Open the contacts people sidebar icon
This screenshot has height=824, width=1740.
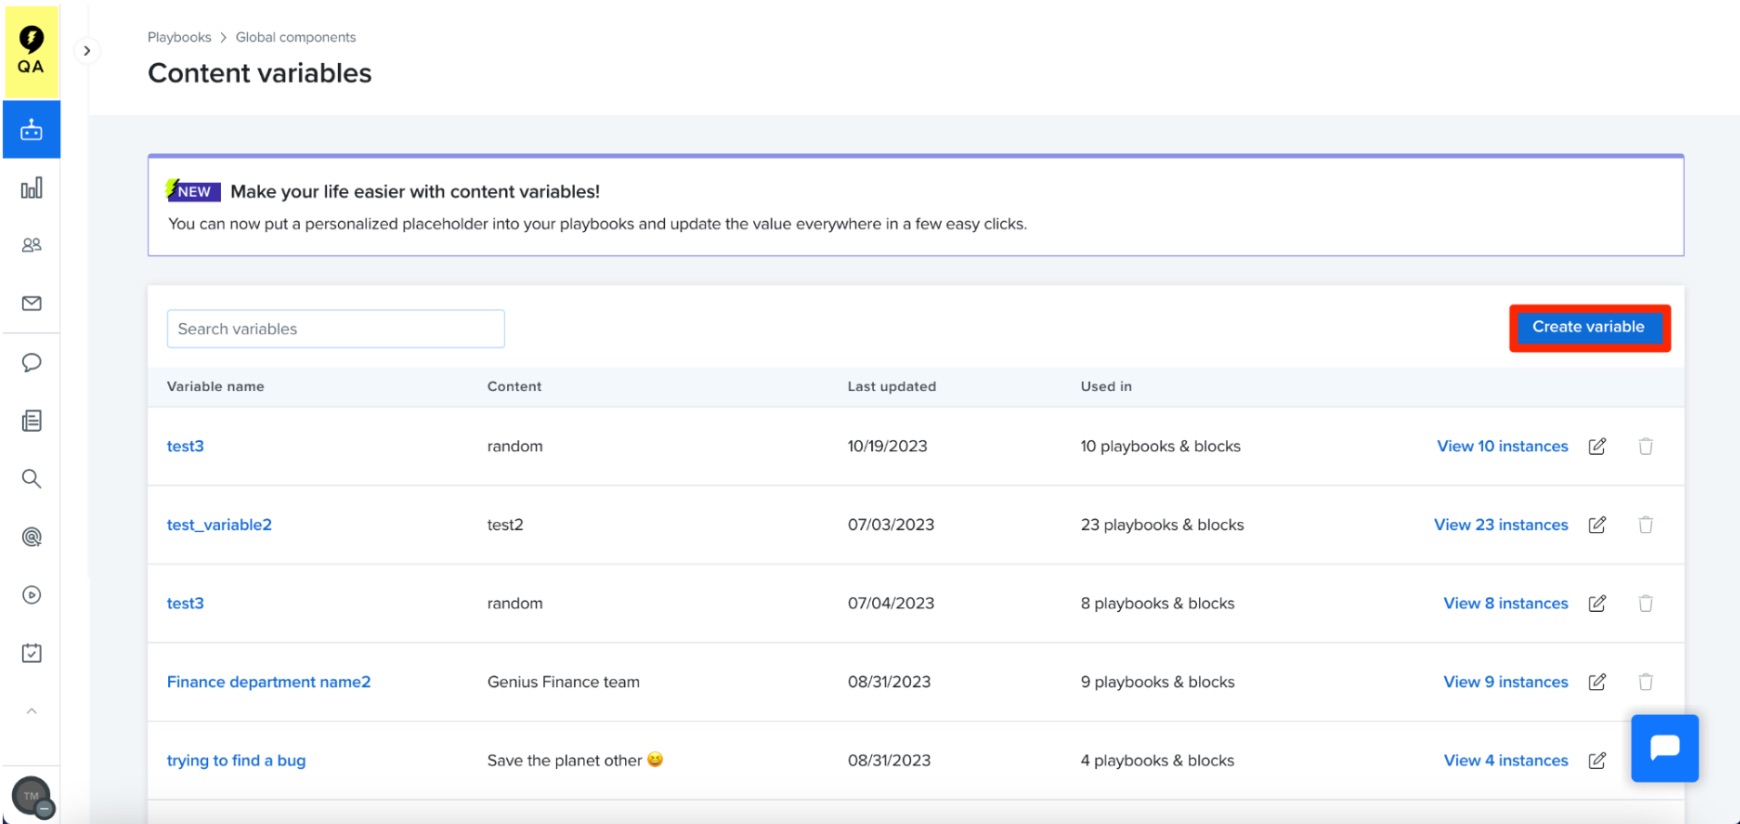point(32,245)
